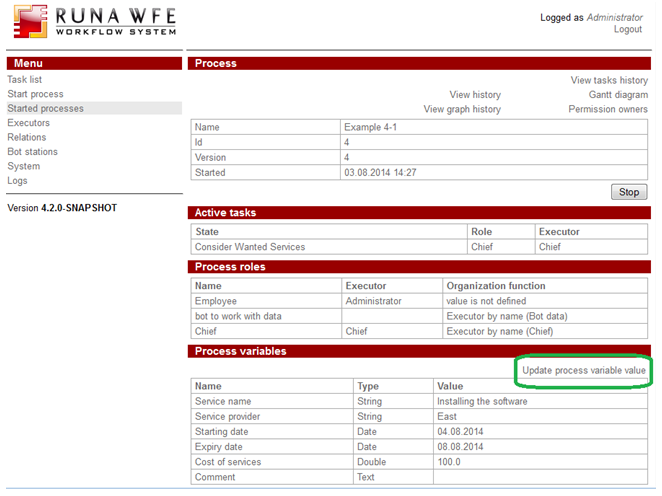Open the Permission owners link
This screenshot has height=496, width=662.
click(607, 110)
